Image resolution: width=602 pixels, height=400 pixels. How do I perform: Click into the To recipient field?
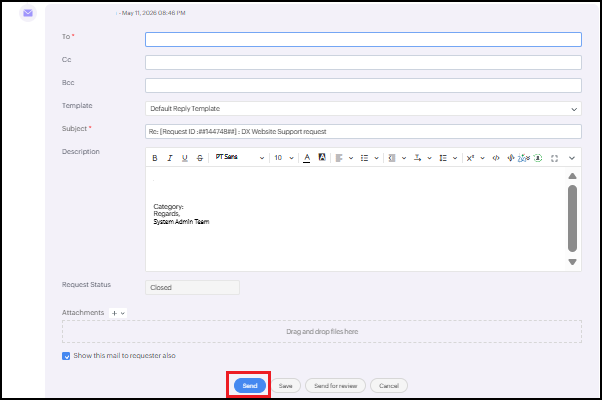coord(363,40)
